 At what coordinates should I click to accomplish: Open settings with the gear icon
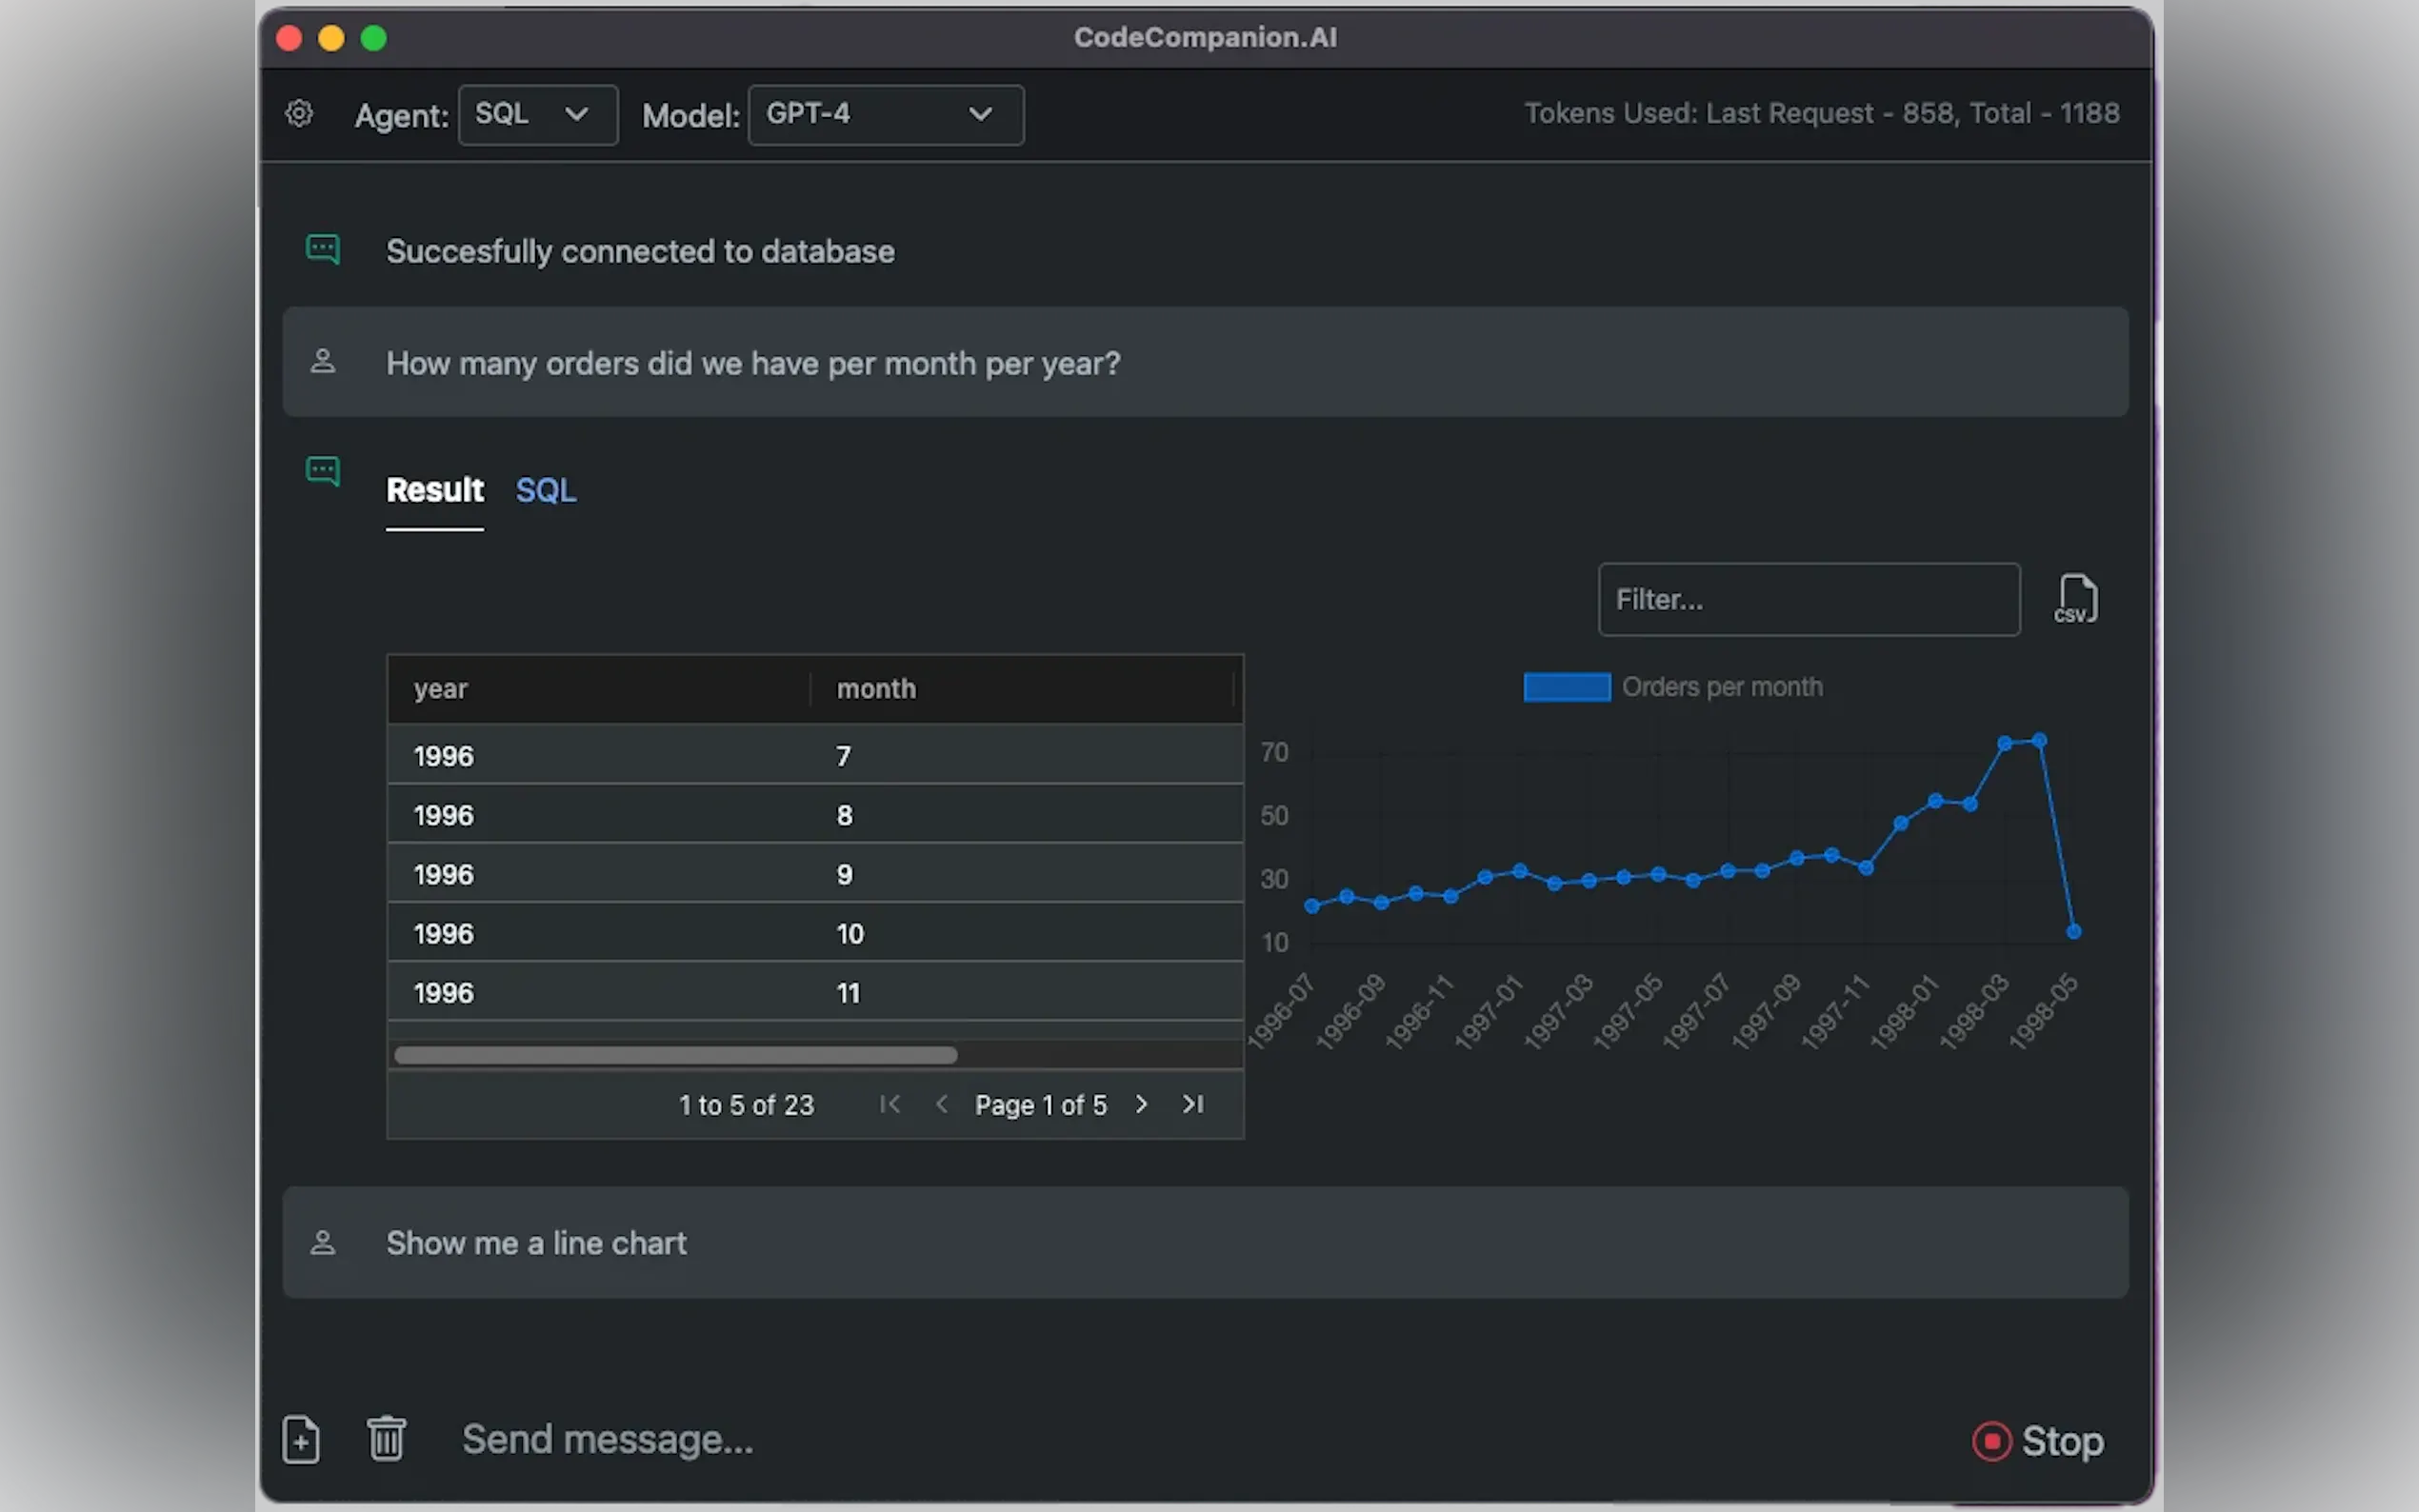tap(299, 114)
